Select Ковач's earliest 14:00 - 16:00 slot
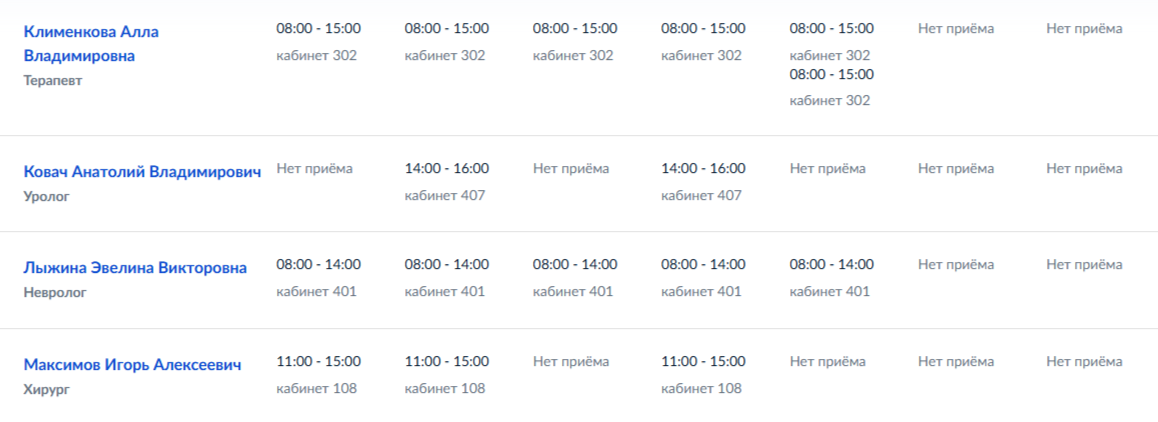1158x422 pixels. tap(447, 168)
